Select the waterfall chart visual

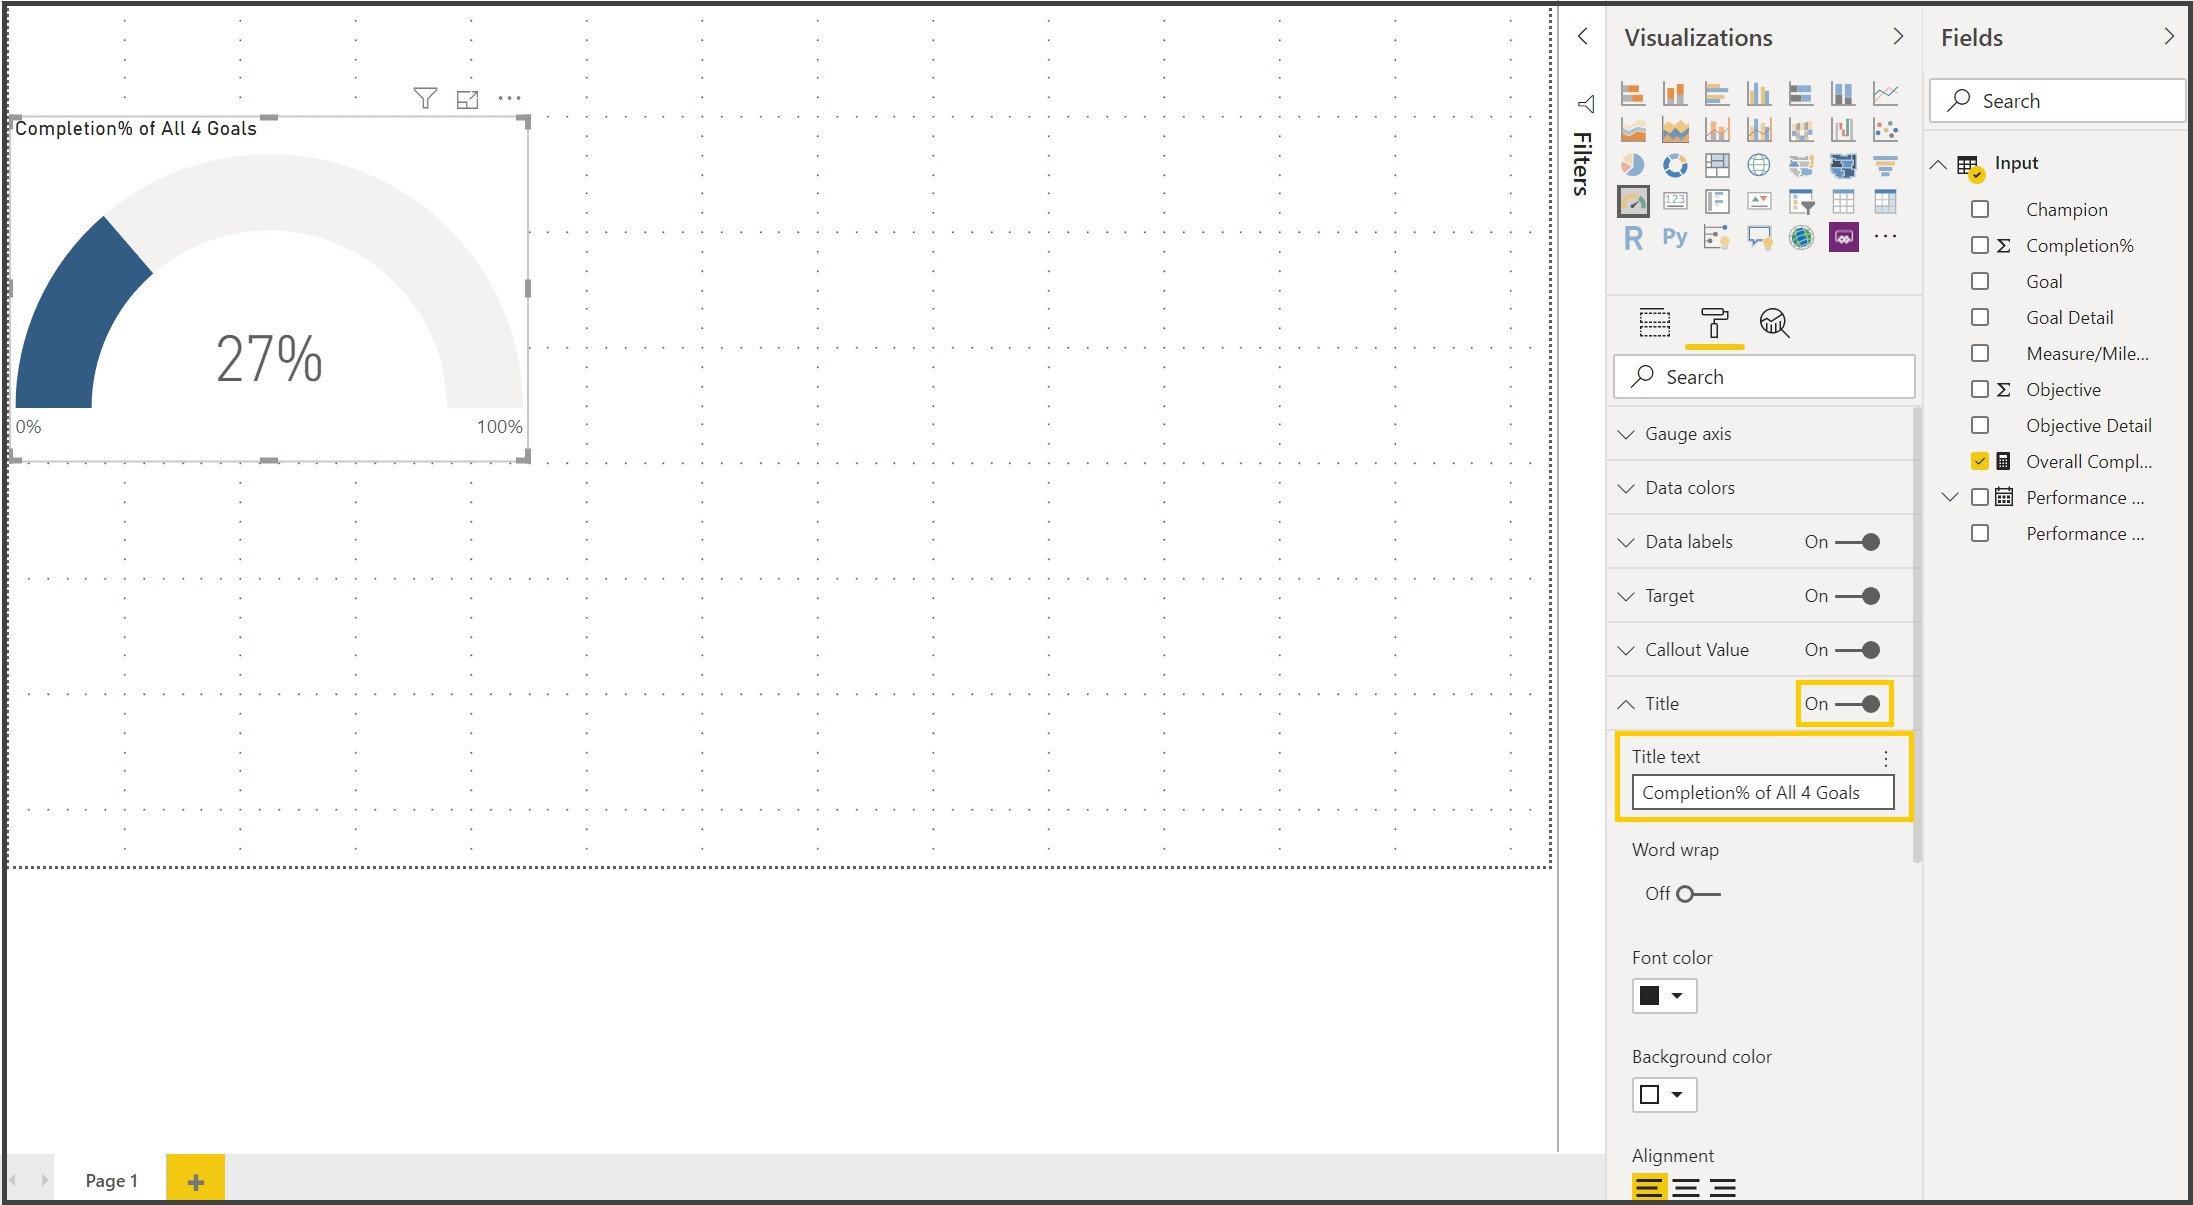[1843, 130]
